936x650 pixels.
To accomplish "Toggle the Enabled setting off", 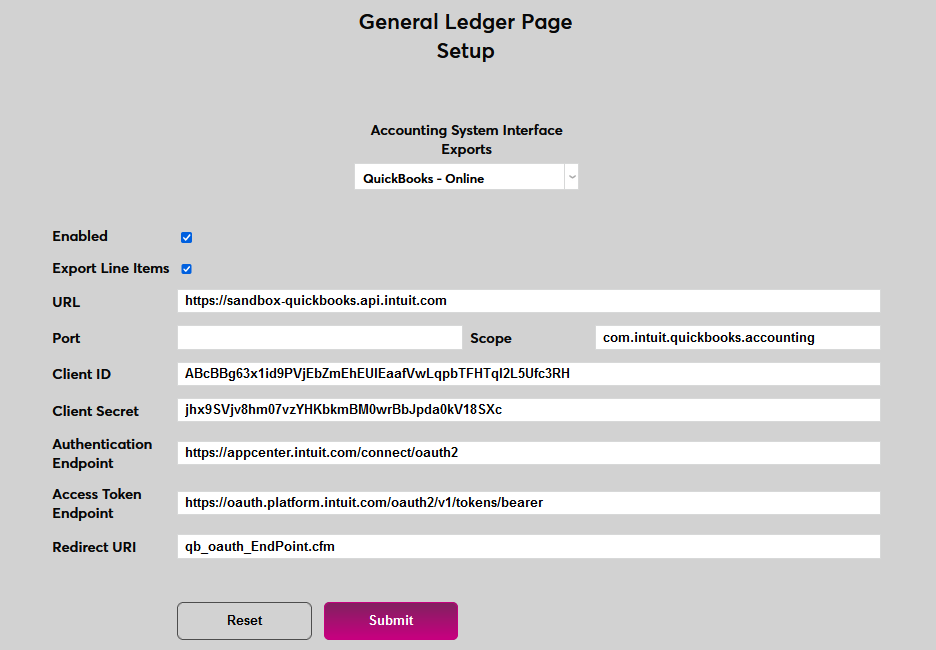I will pyautogui.click(x=186, y=237).
